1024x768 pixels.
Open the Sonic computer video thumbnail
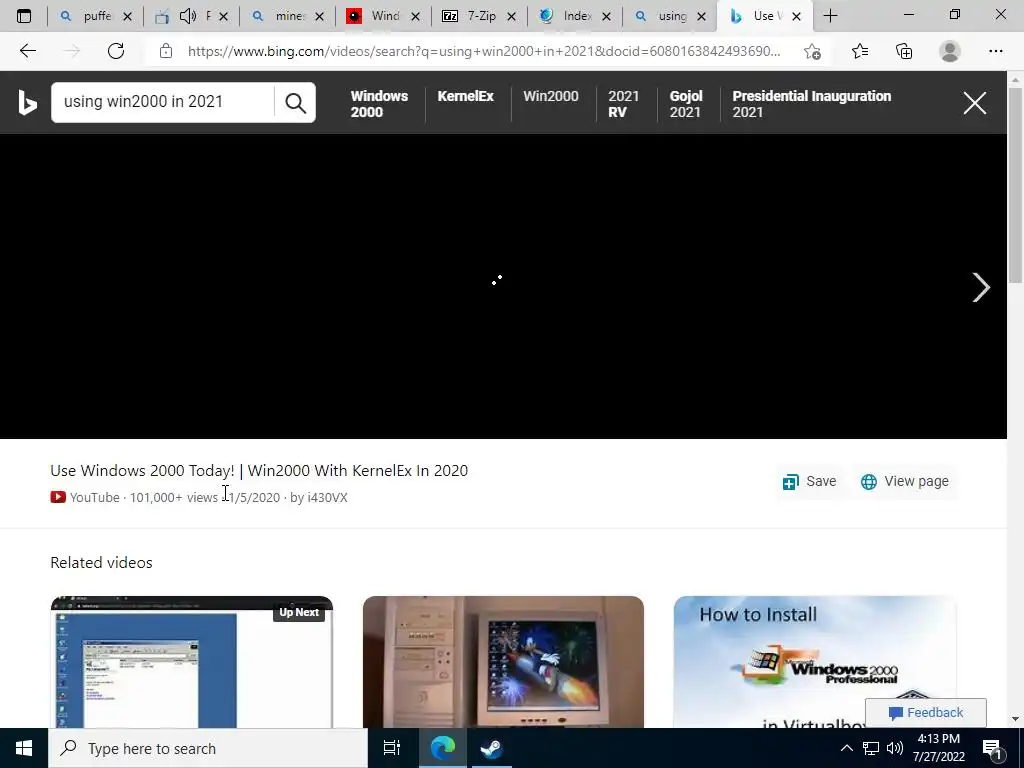click(x=503, y=662)
